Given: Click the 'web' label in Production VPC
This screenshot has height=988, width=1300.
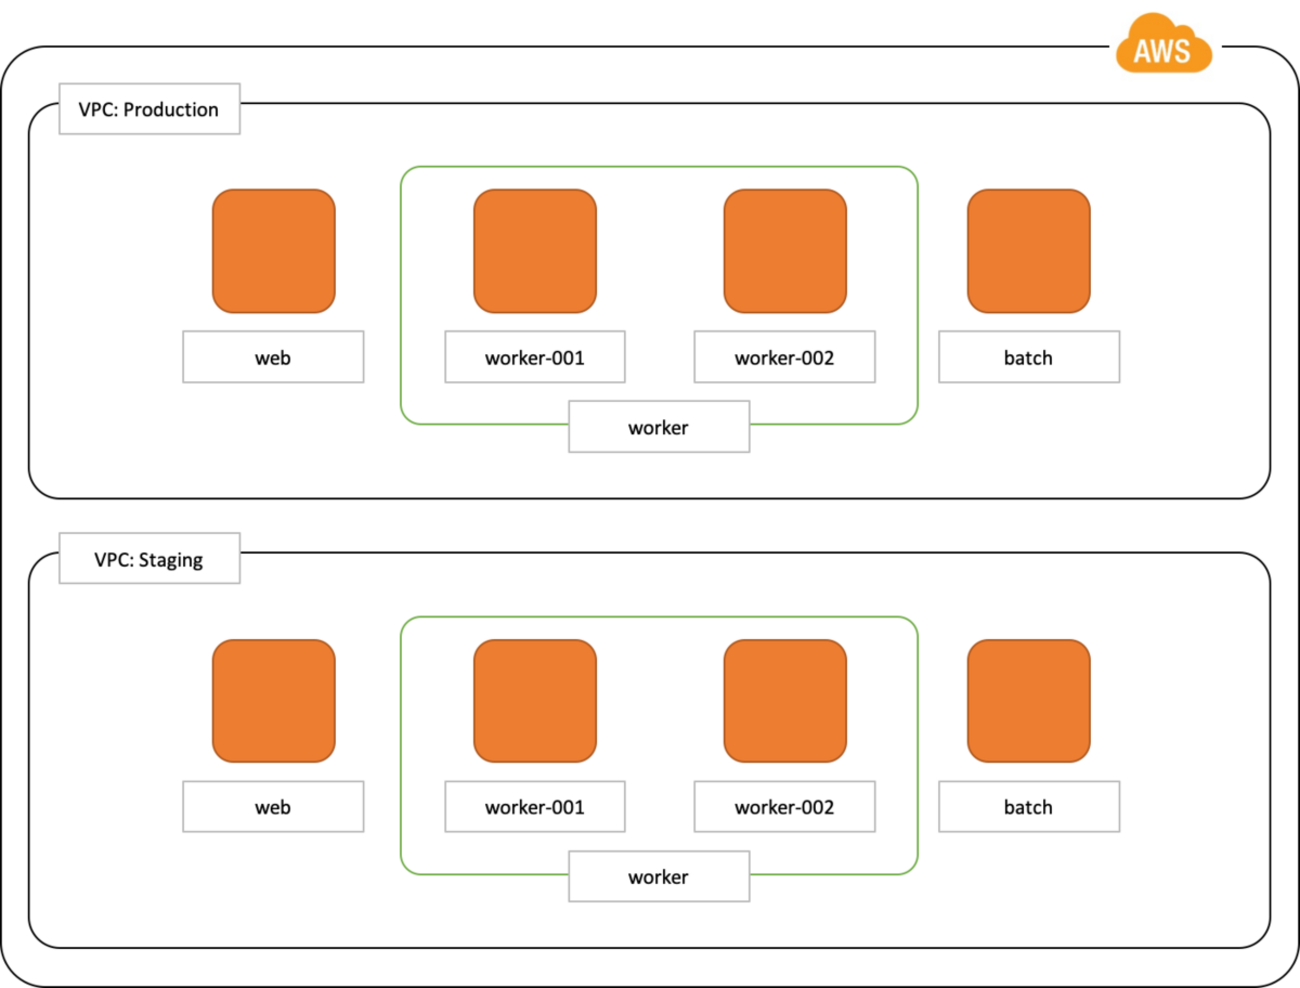Looking at the screenshot, I should 273,357.
